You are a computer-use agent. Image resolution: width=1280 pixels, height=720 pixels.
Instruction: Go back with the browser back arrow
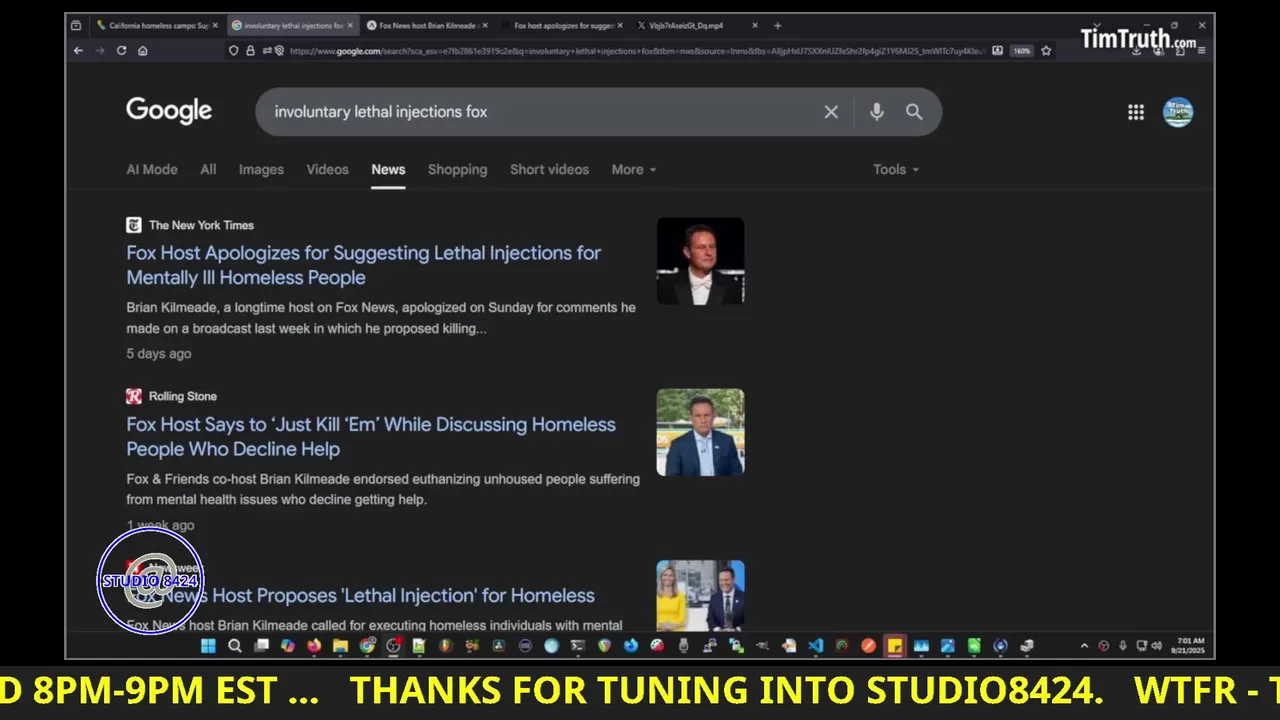click(79, 50)
